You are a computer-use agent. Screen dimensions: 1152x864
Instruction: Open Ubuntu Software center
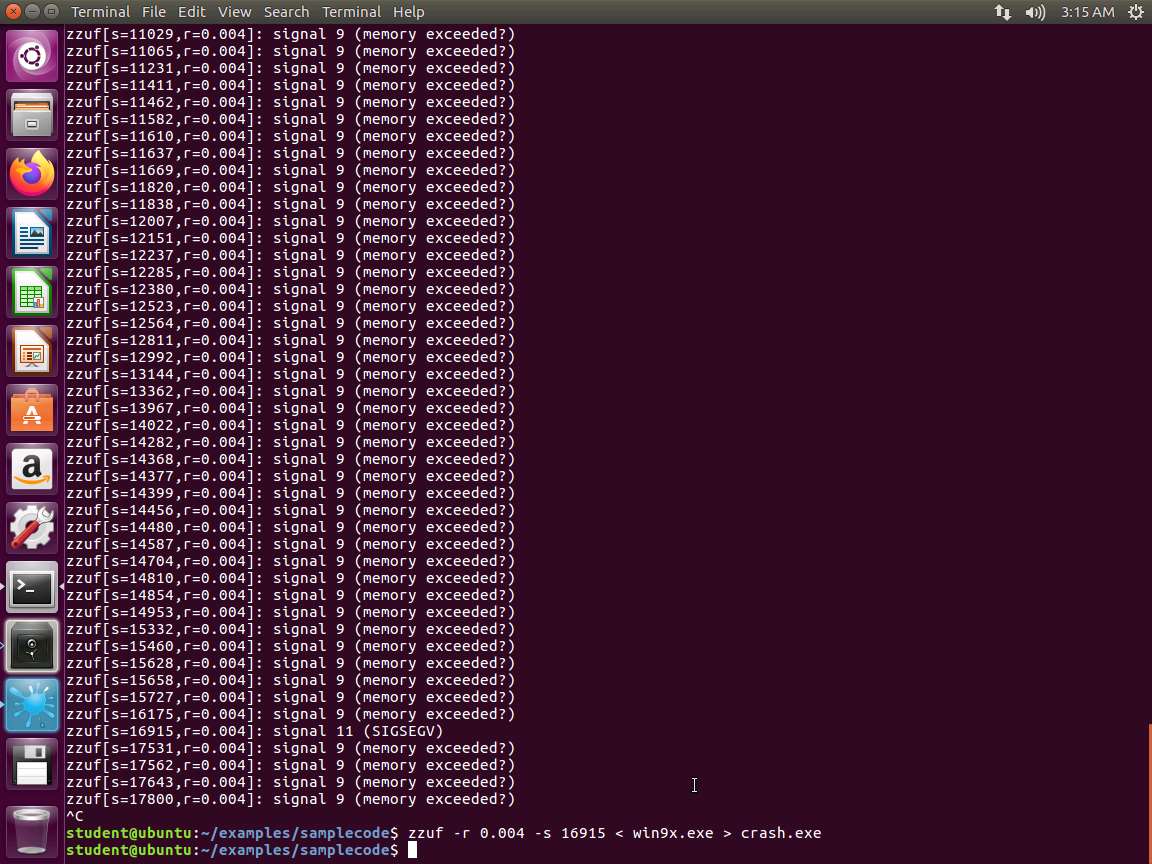(x=32, y=411)
